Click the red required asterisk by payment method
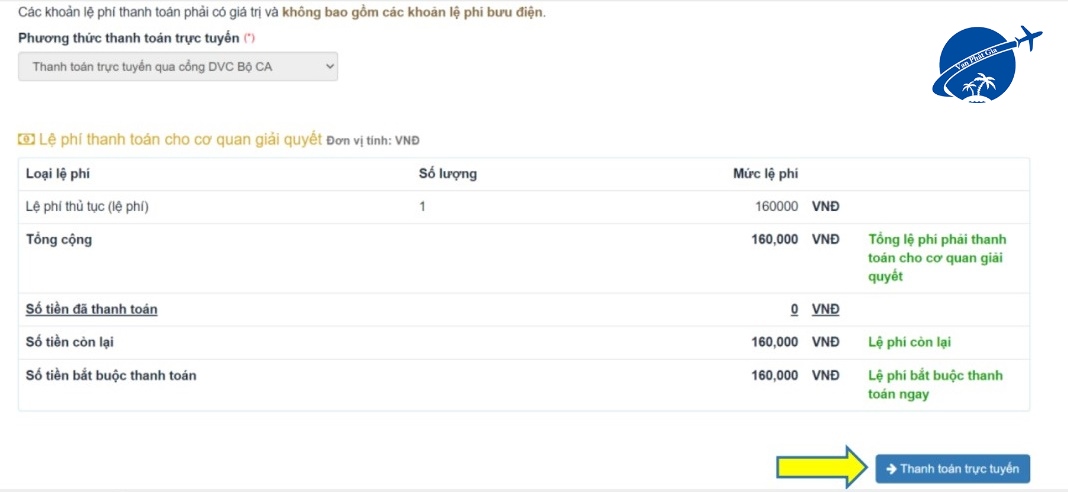Screen dimensions: 1068x492 click(x=249, y=39)
